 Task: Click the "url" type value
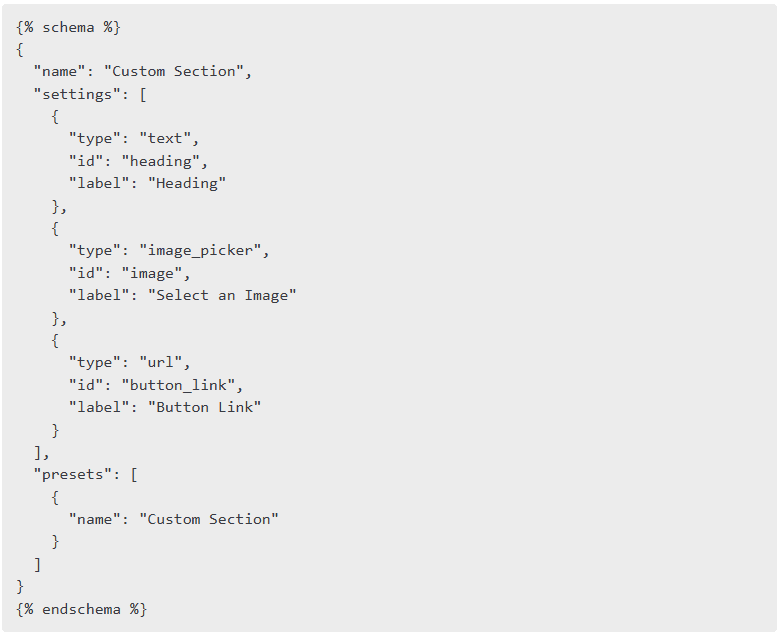point(160,362)
